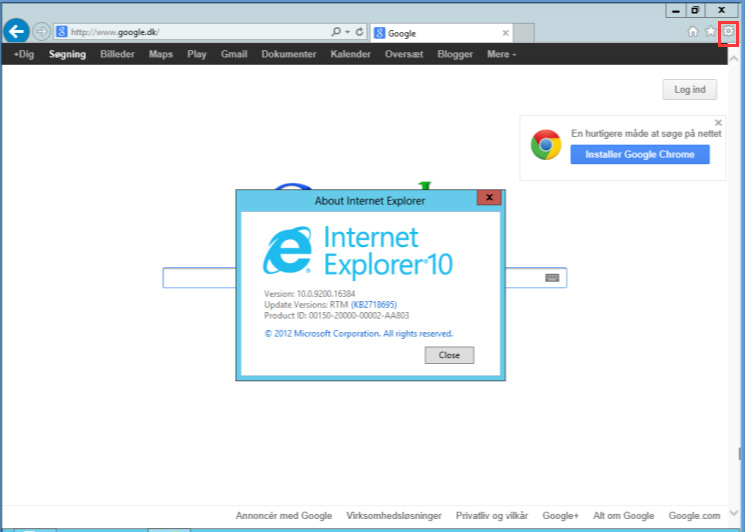Click the scrollbar down arrow

[x=734, y=513]
